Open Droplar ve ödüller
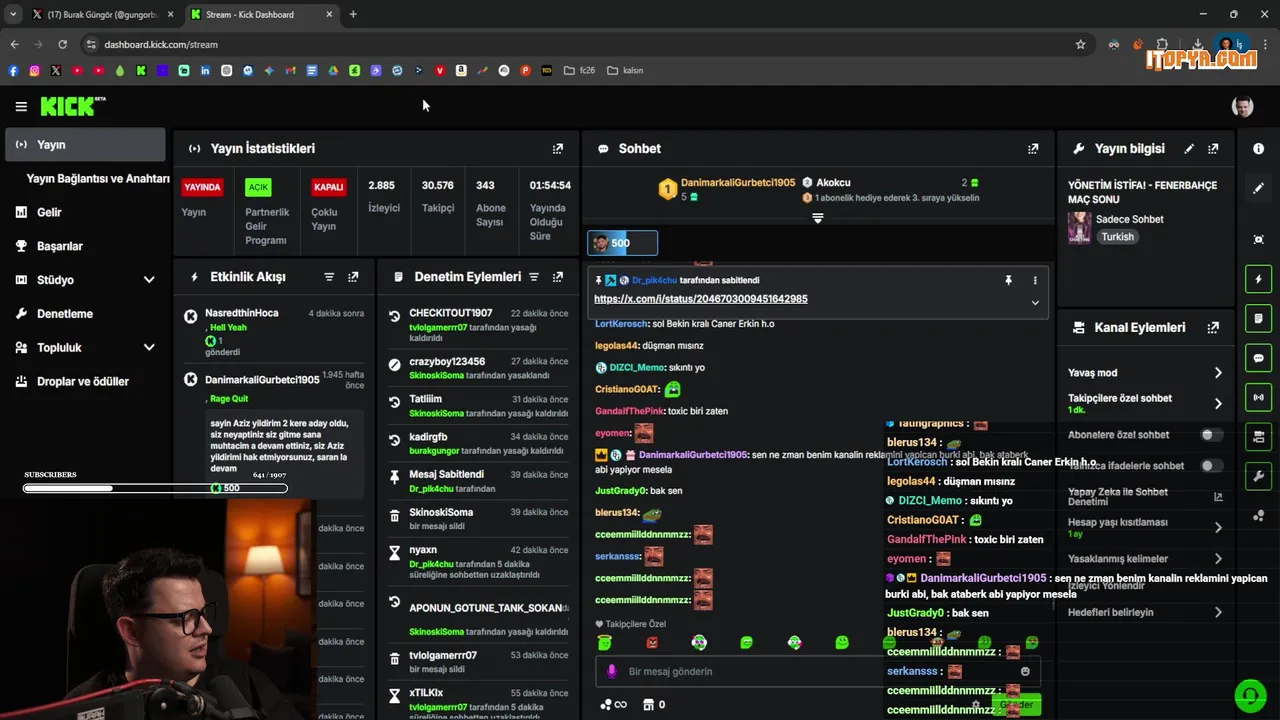 tap(85, 382)
